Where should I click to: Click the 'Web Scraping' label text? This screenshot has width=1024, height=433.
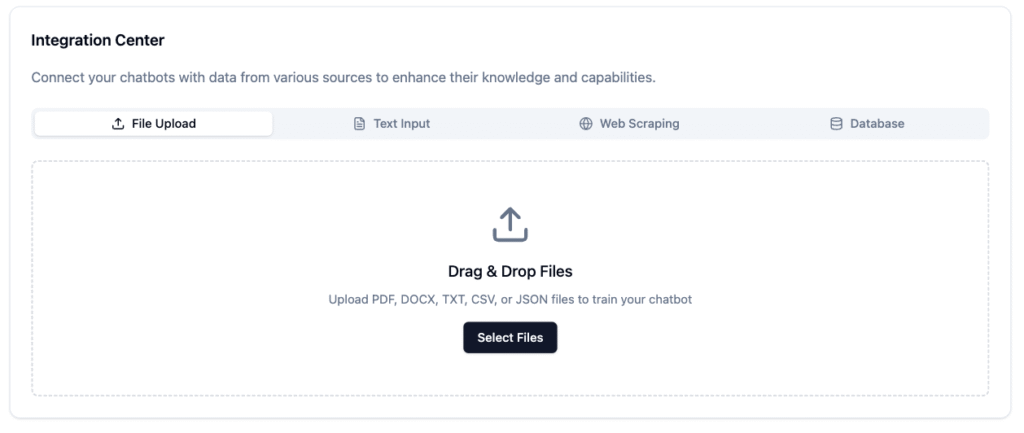pos(639,123)
